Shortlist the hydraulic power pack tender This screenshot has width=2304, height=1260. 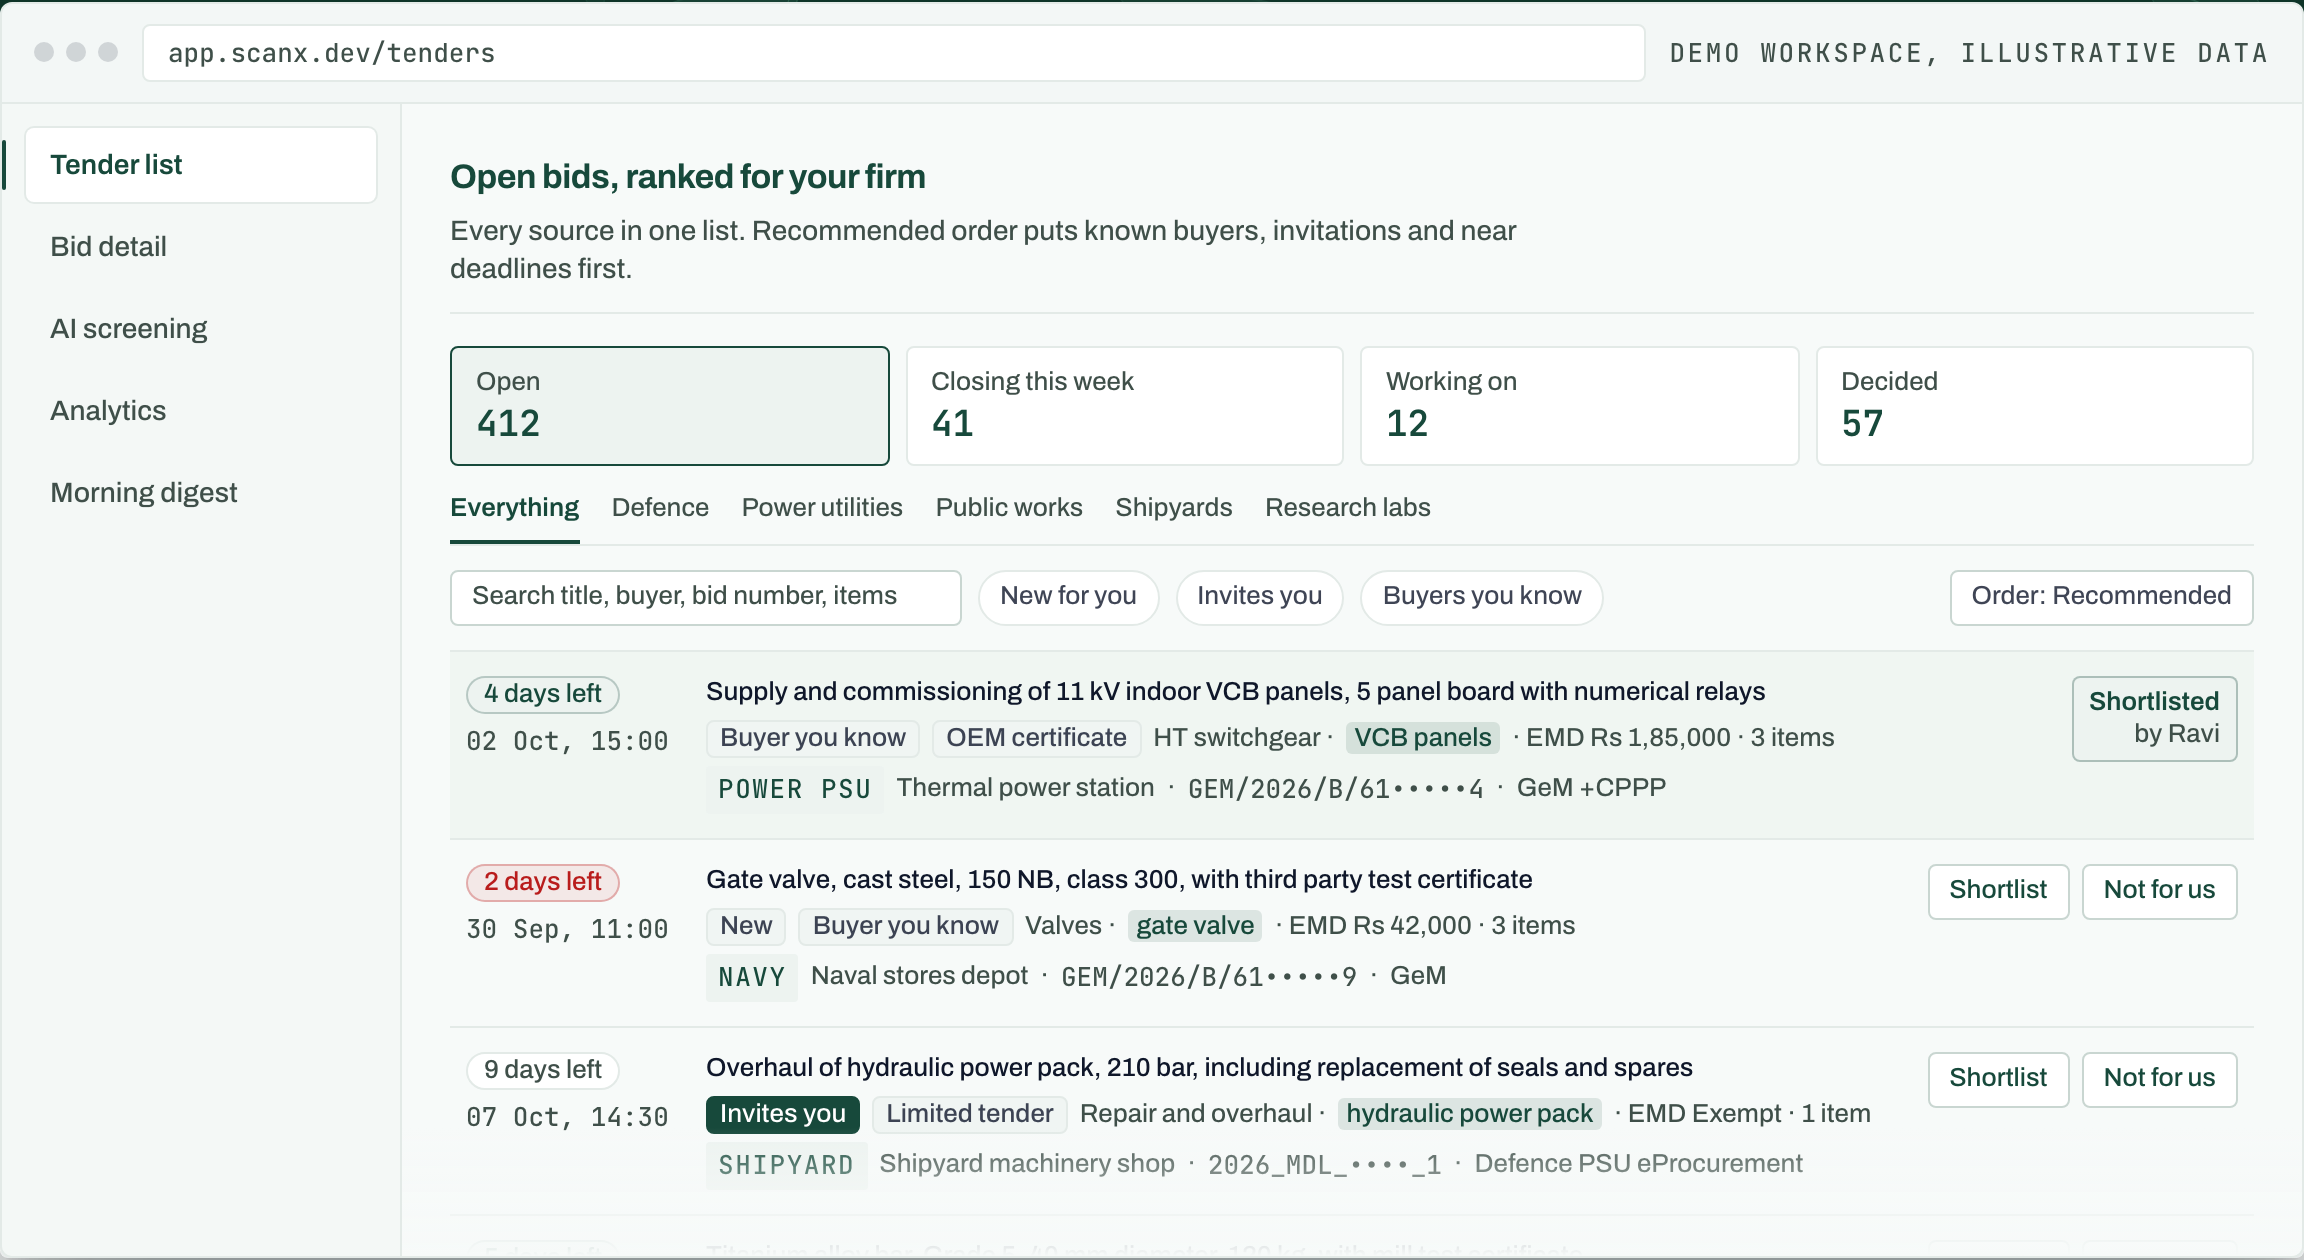pyautogui.click(x=1999, y=1080)
